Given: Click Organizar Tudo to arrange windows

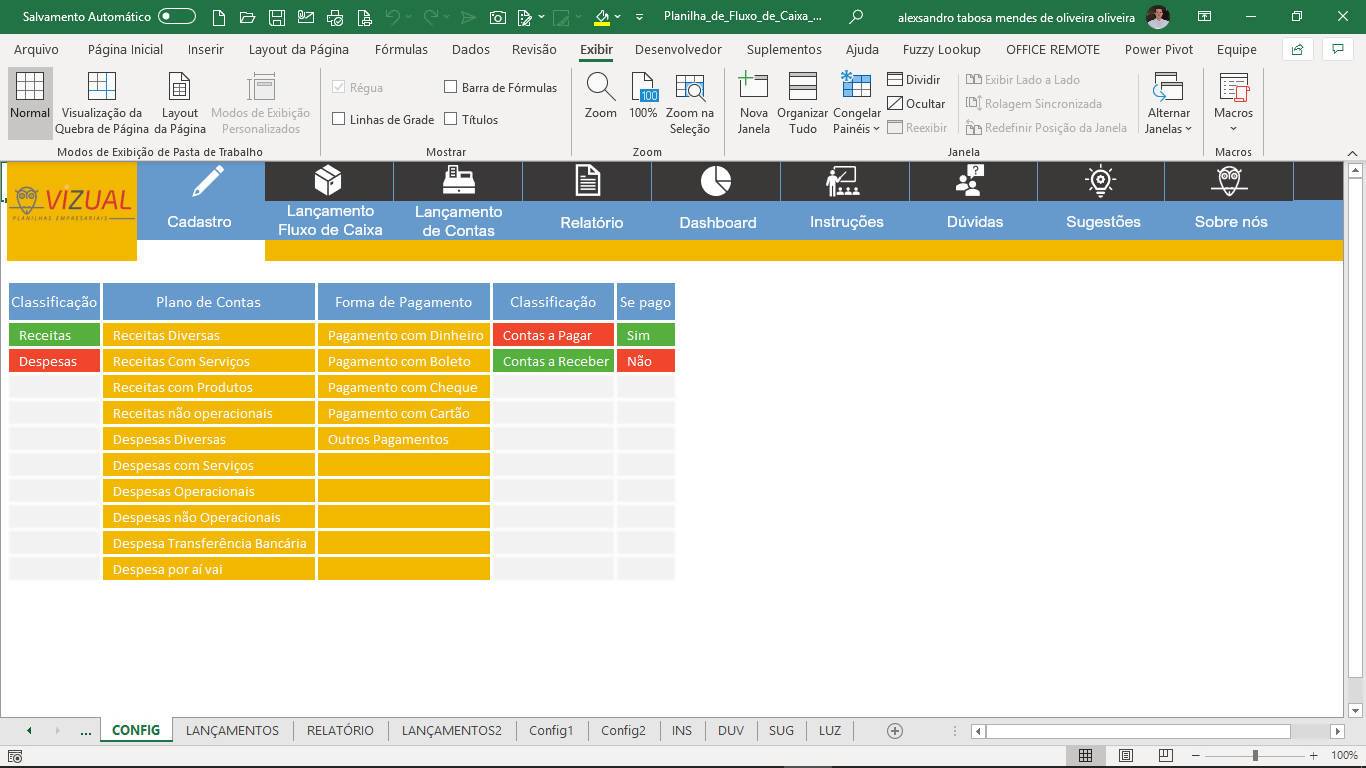Looking at the screenshot, I should [x=803, y=102].
